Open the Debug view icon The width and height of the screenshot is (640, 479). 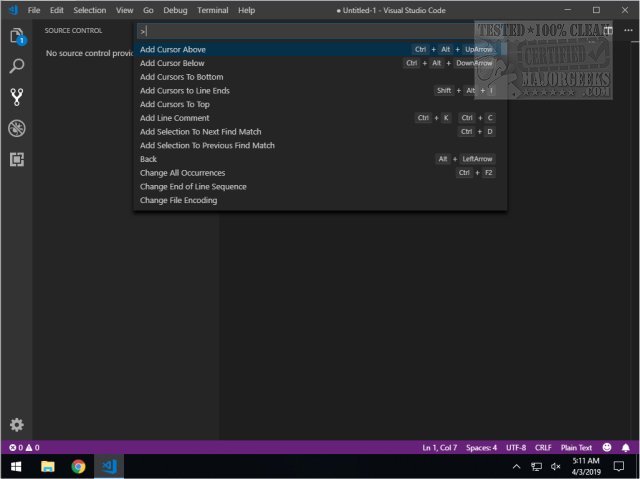pyautogui.click(x=17, y=129)
